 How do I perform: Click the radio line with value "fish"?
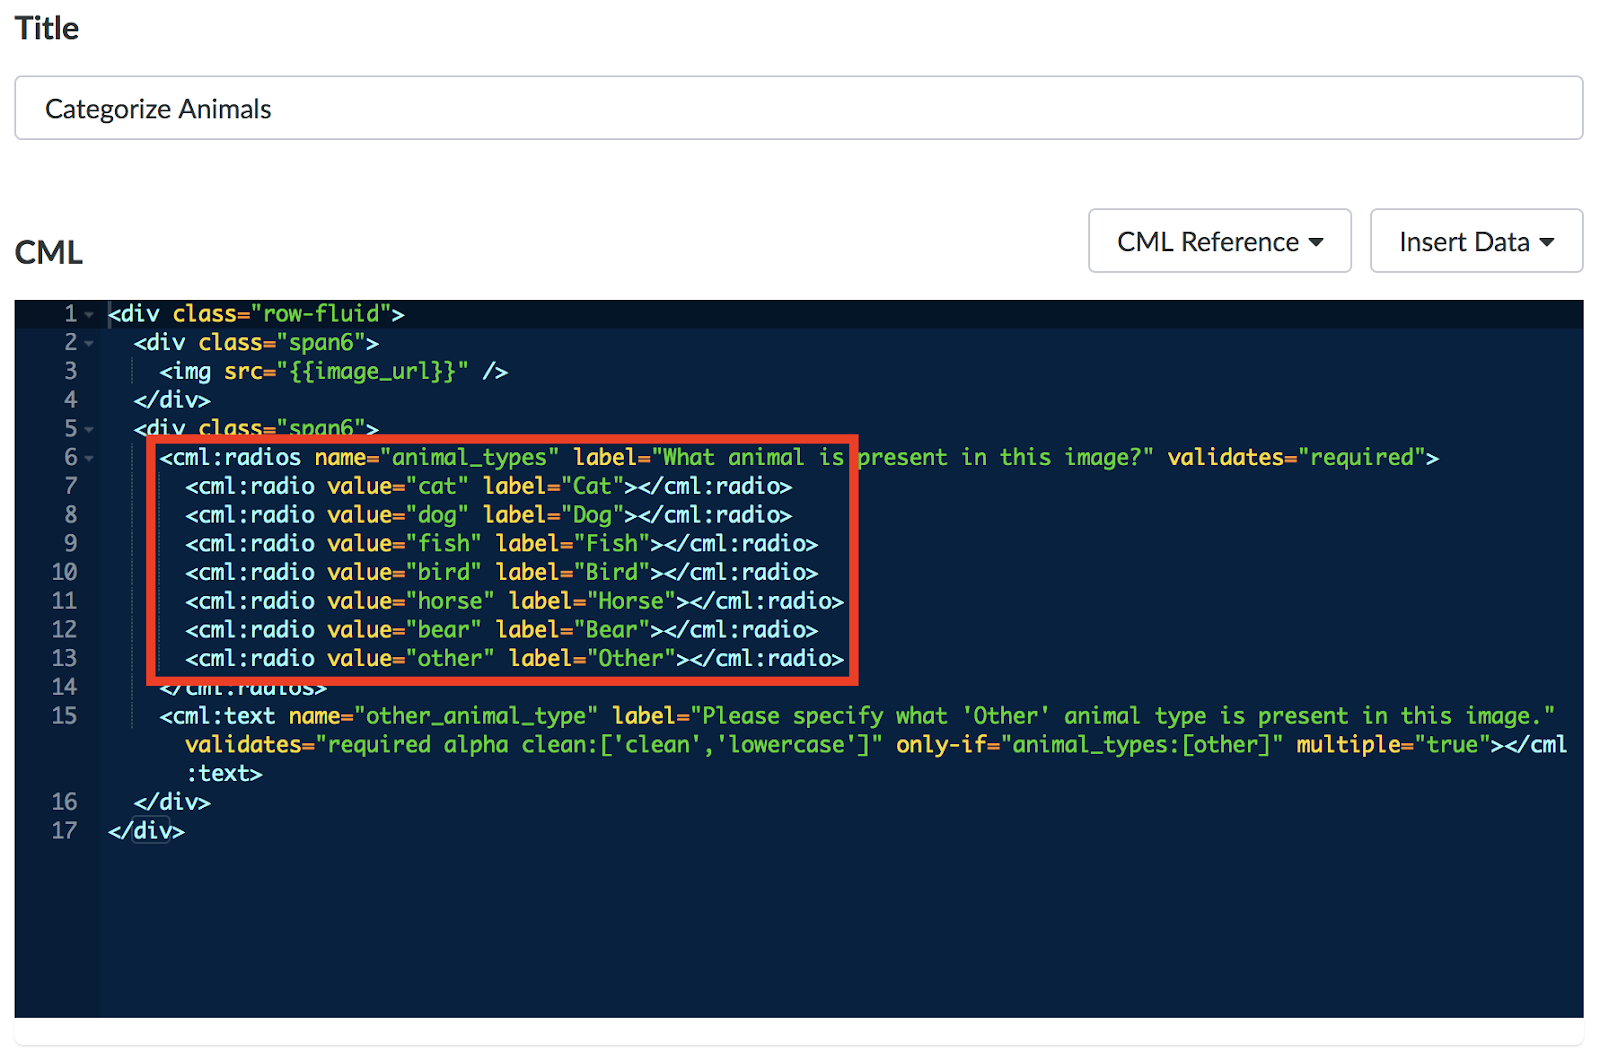click(502, 543)
